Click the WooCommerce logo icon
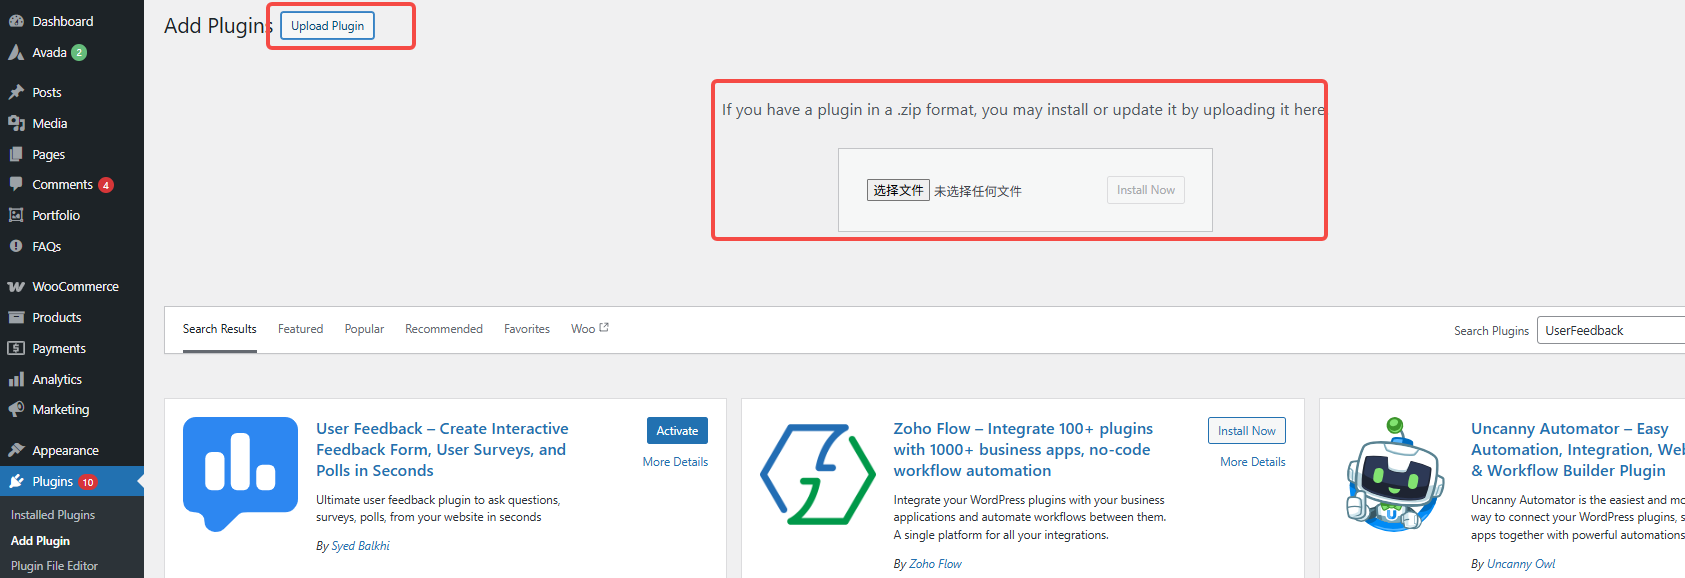 coord(16,286)
